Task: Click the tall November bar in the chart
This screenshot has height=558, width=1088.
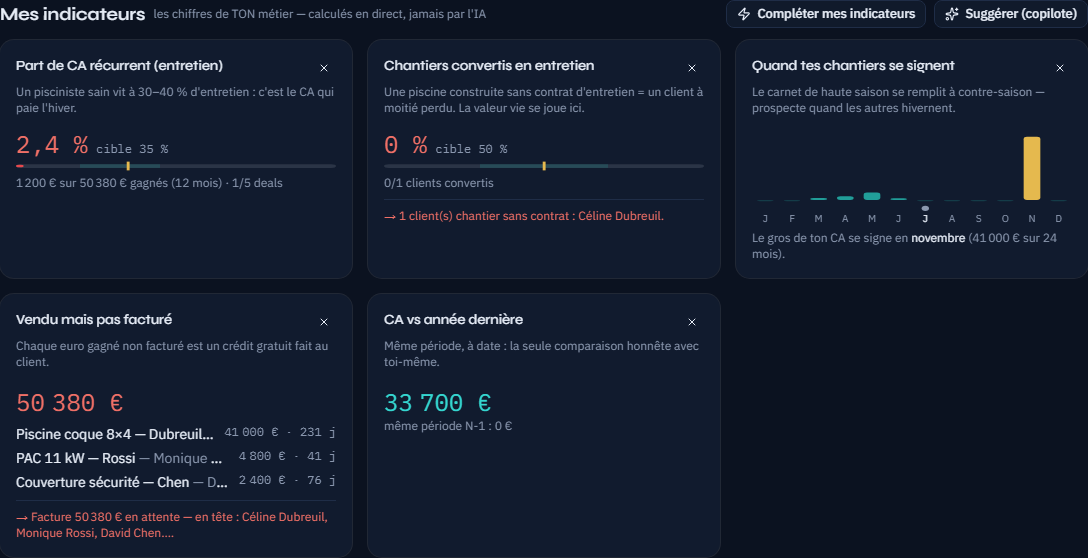Action: (x=1032, y=168)
